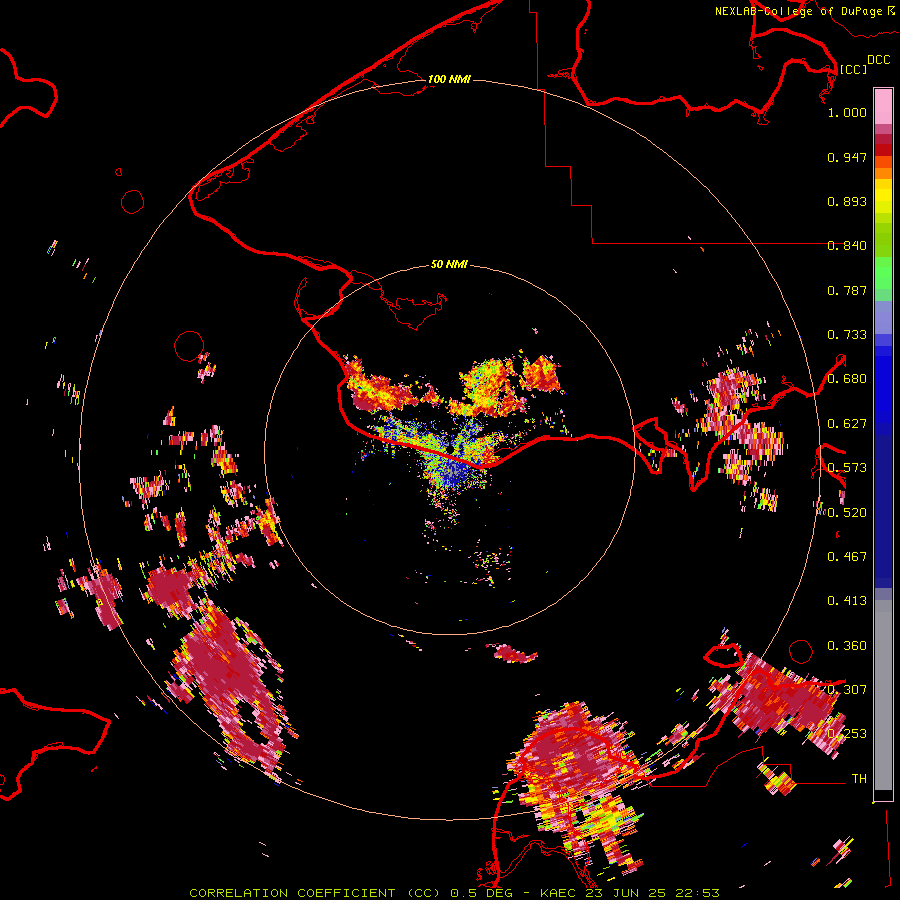Image resolution: width=900 pixels, height=900 pixels.
Task: Click the TH threshold label on scale
Action: tap(859, 779)
